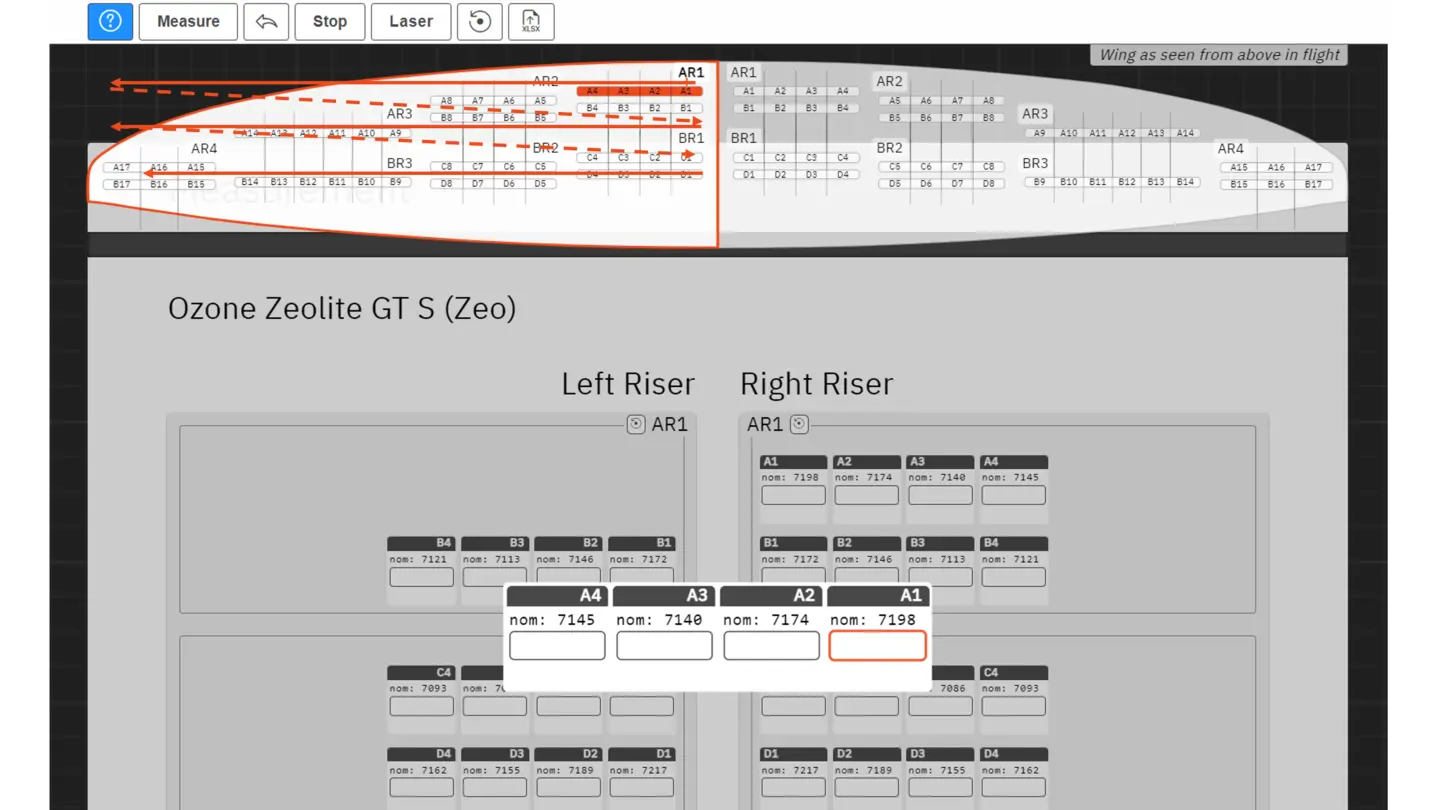Click Left Riser D4 field, nom 7162
Screen dimensions: 1440x810
pos(421,788)
